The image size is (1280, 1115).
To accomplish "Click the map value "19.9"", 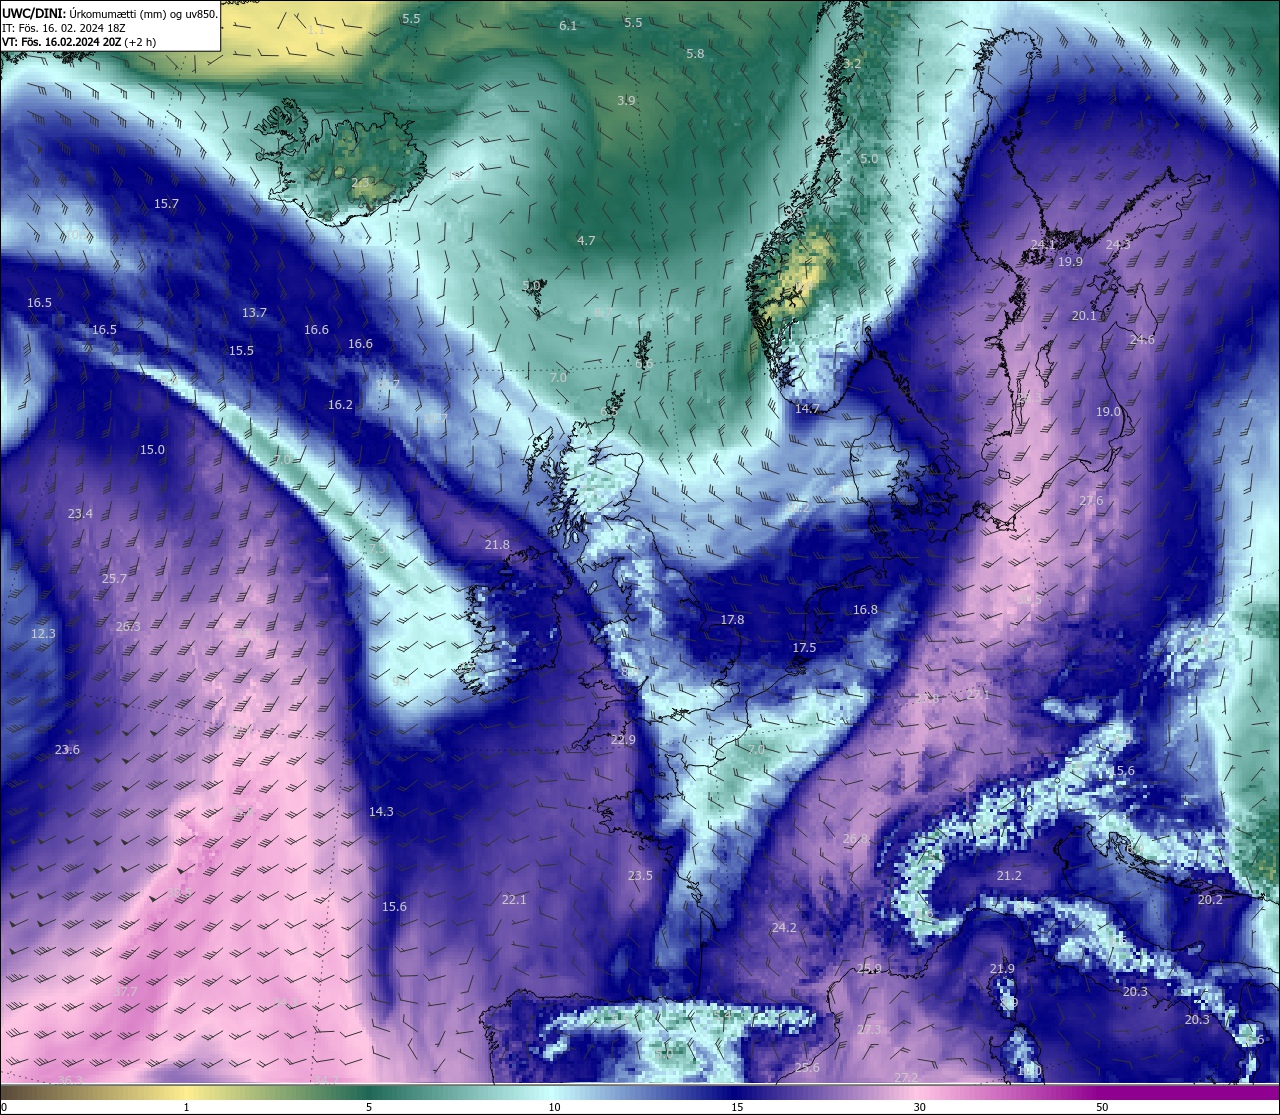I will pos(1070,262).
